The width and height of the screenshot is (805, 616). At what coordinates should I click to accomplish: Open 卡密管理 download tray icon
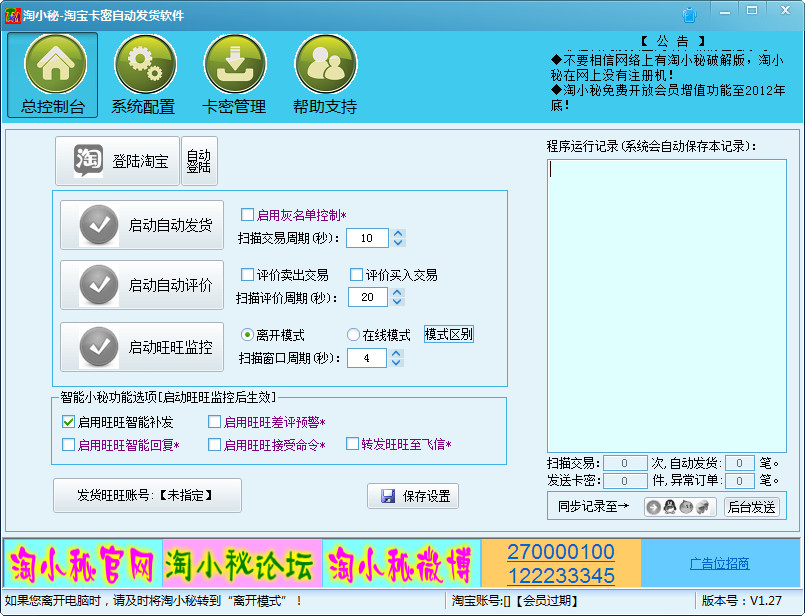[x=234, y=75]
